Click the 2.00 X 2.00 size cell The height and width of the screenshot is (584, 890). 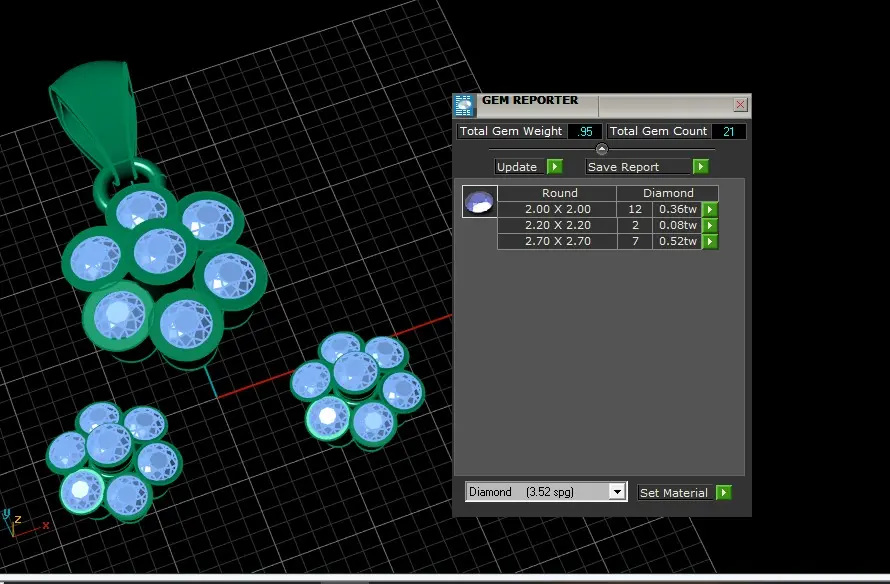557,209
